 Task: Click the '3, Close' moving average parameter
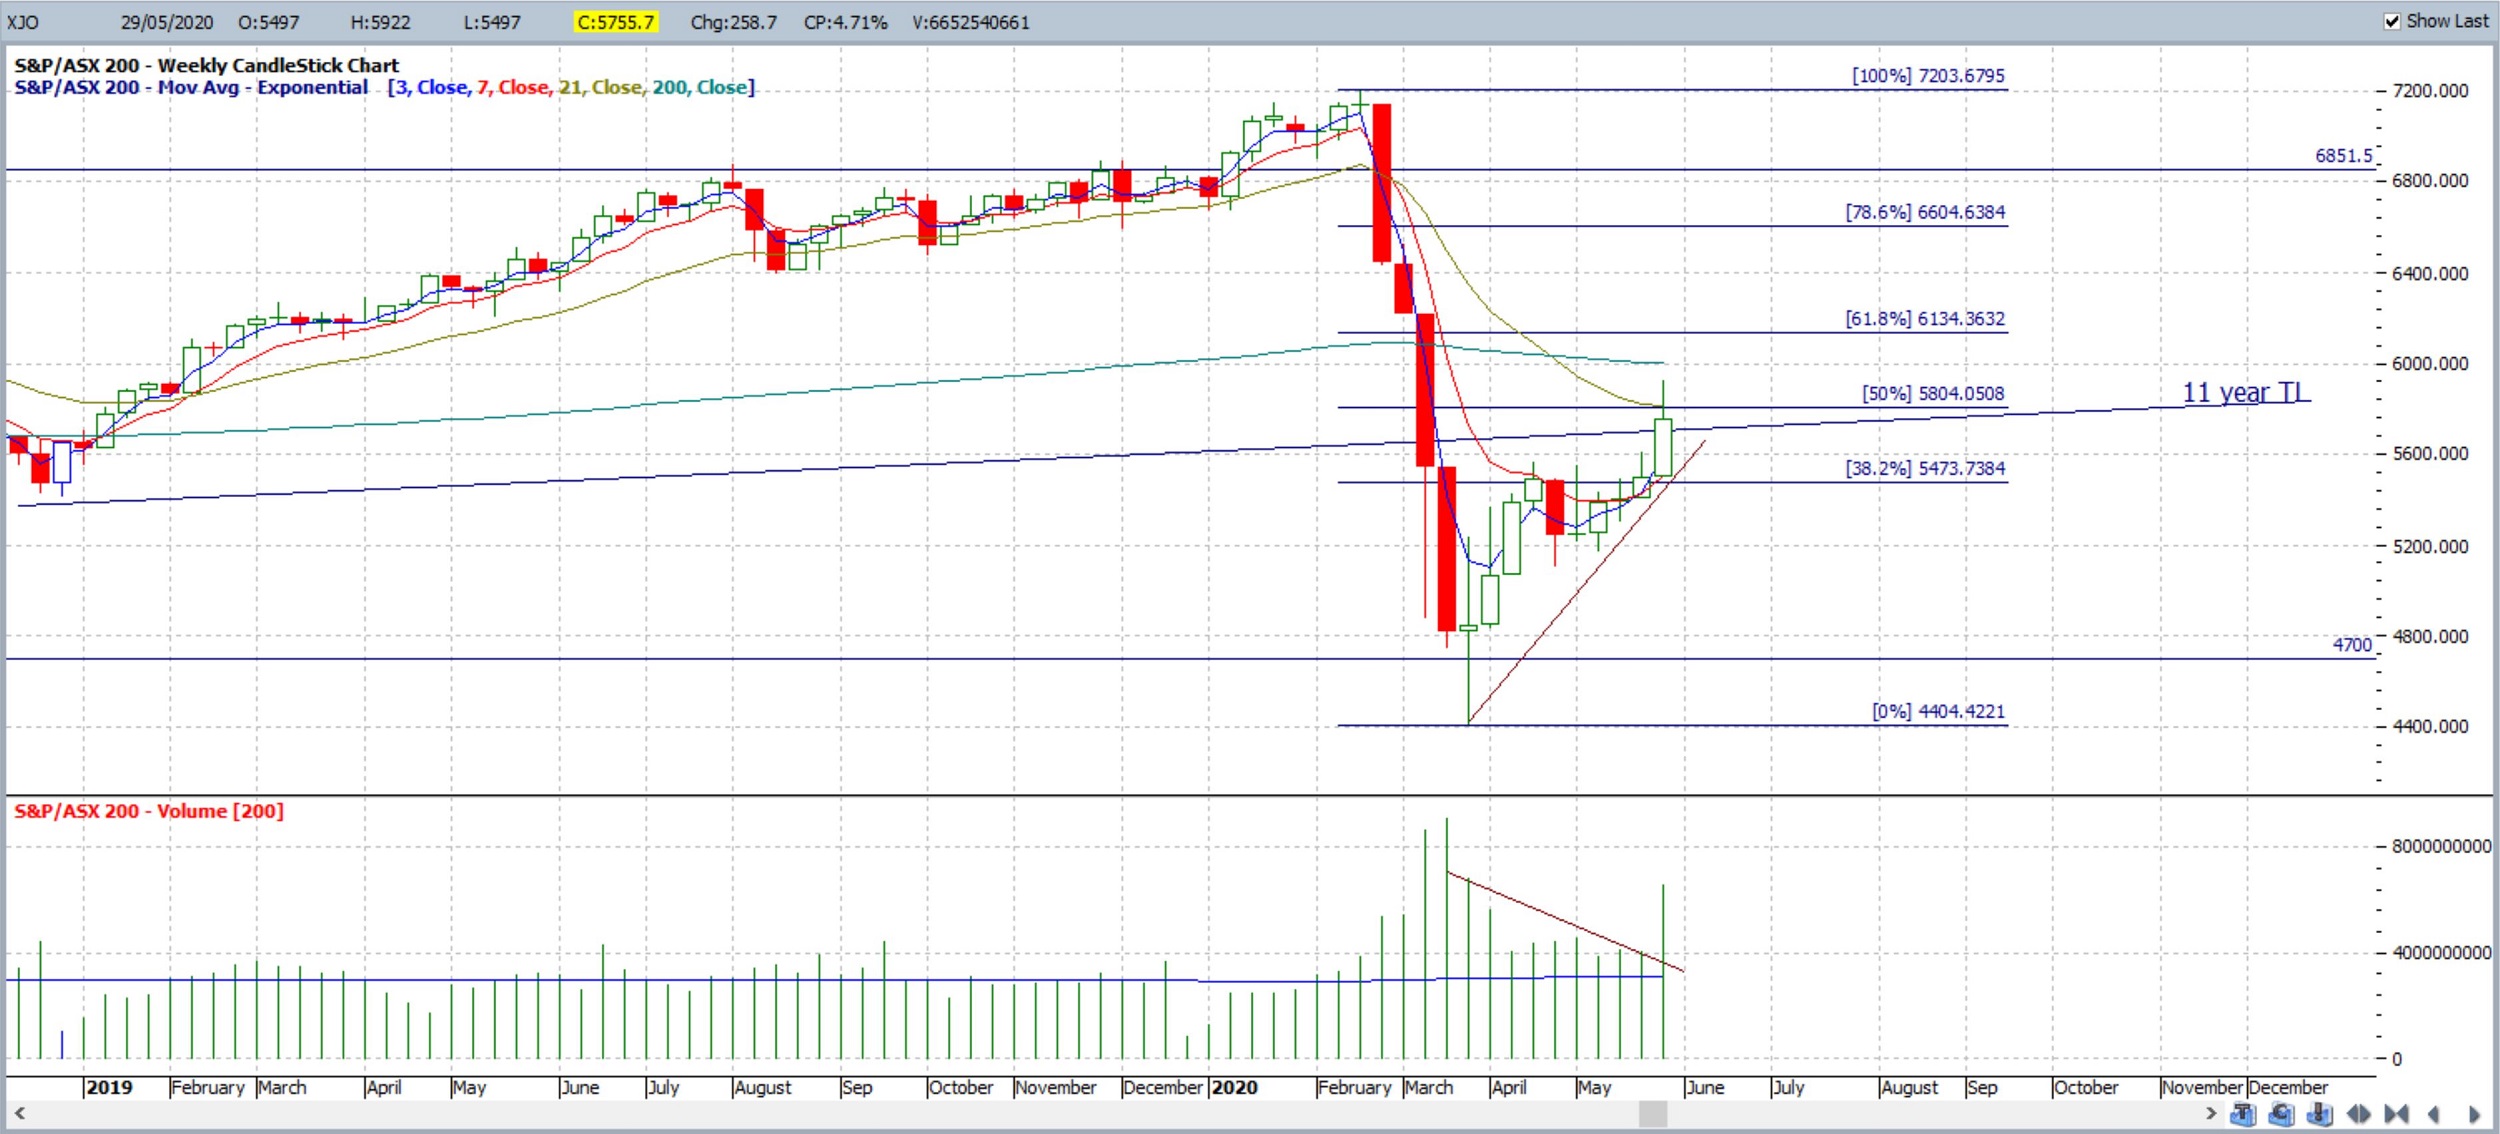(x=430, y=87)
